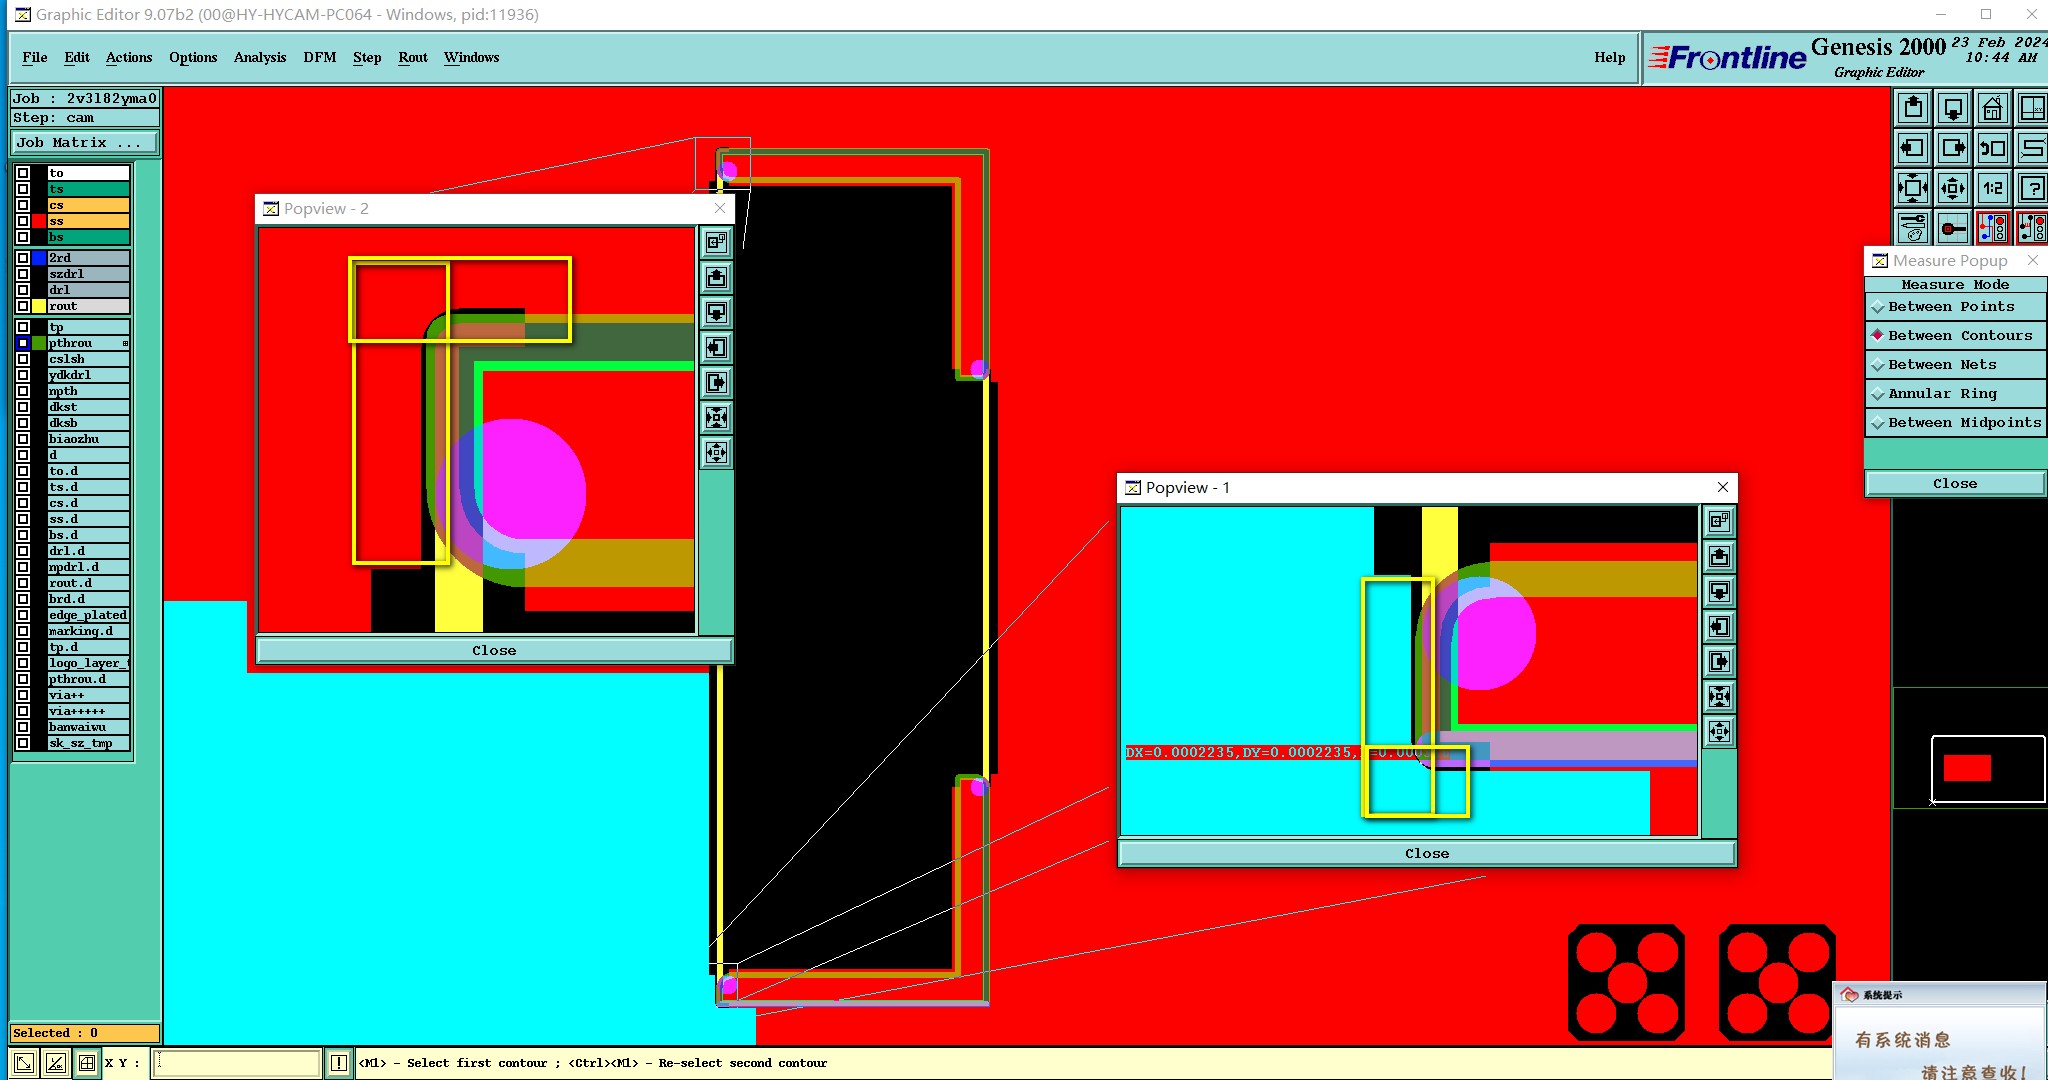Click the pan up icon
The width and height of the screenshot is (2048, 1080).
click(1913, 108)
